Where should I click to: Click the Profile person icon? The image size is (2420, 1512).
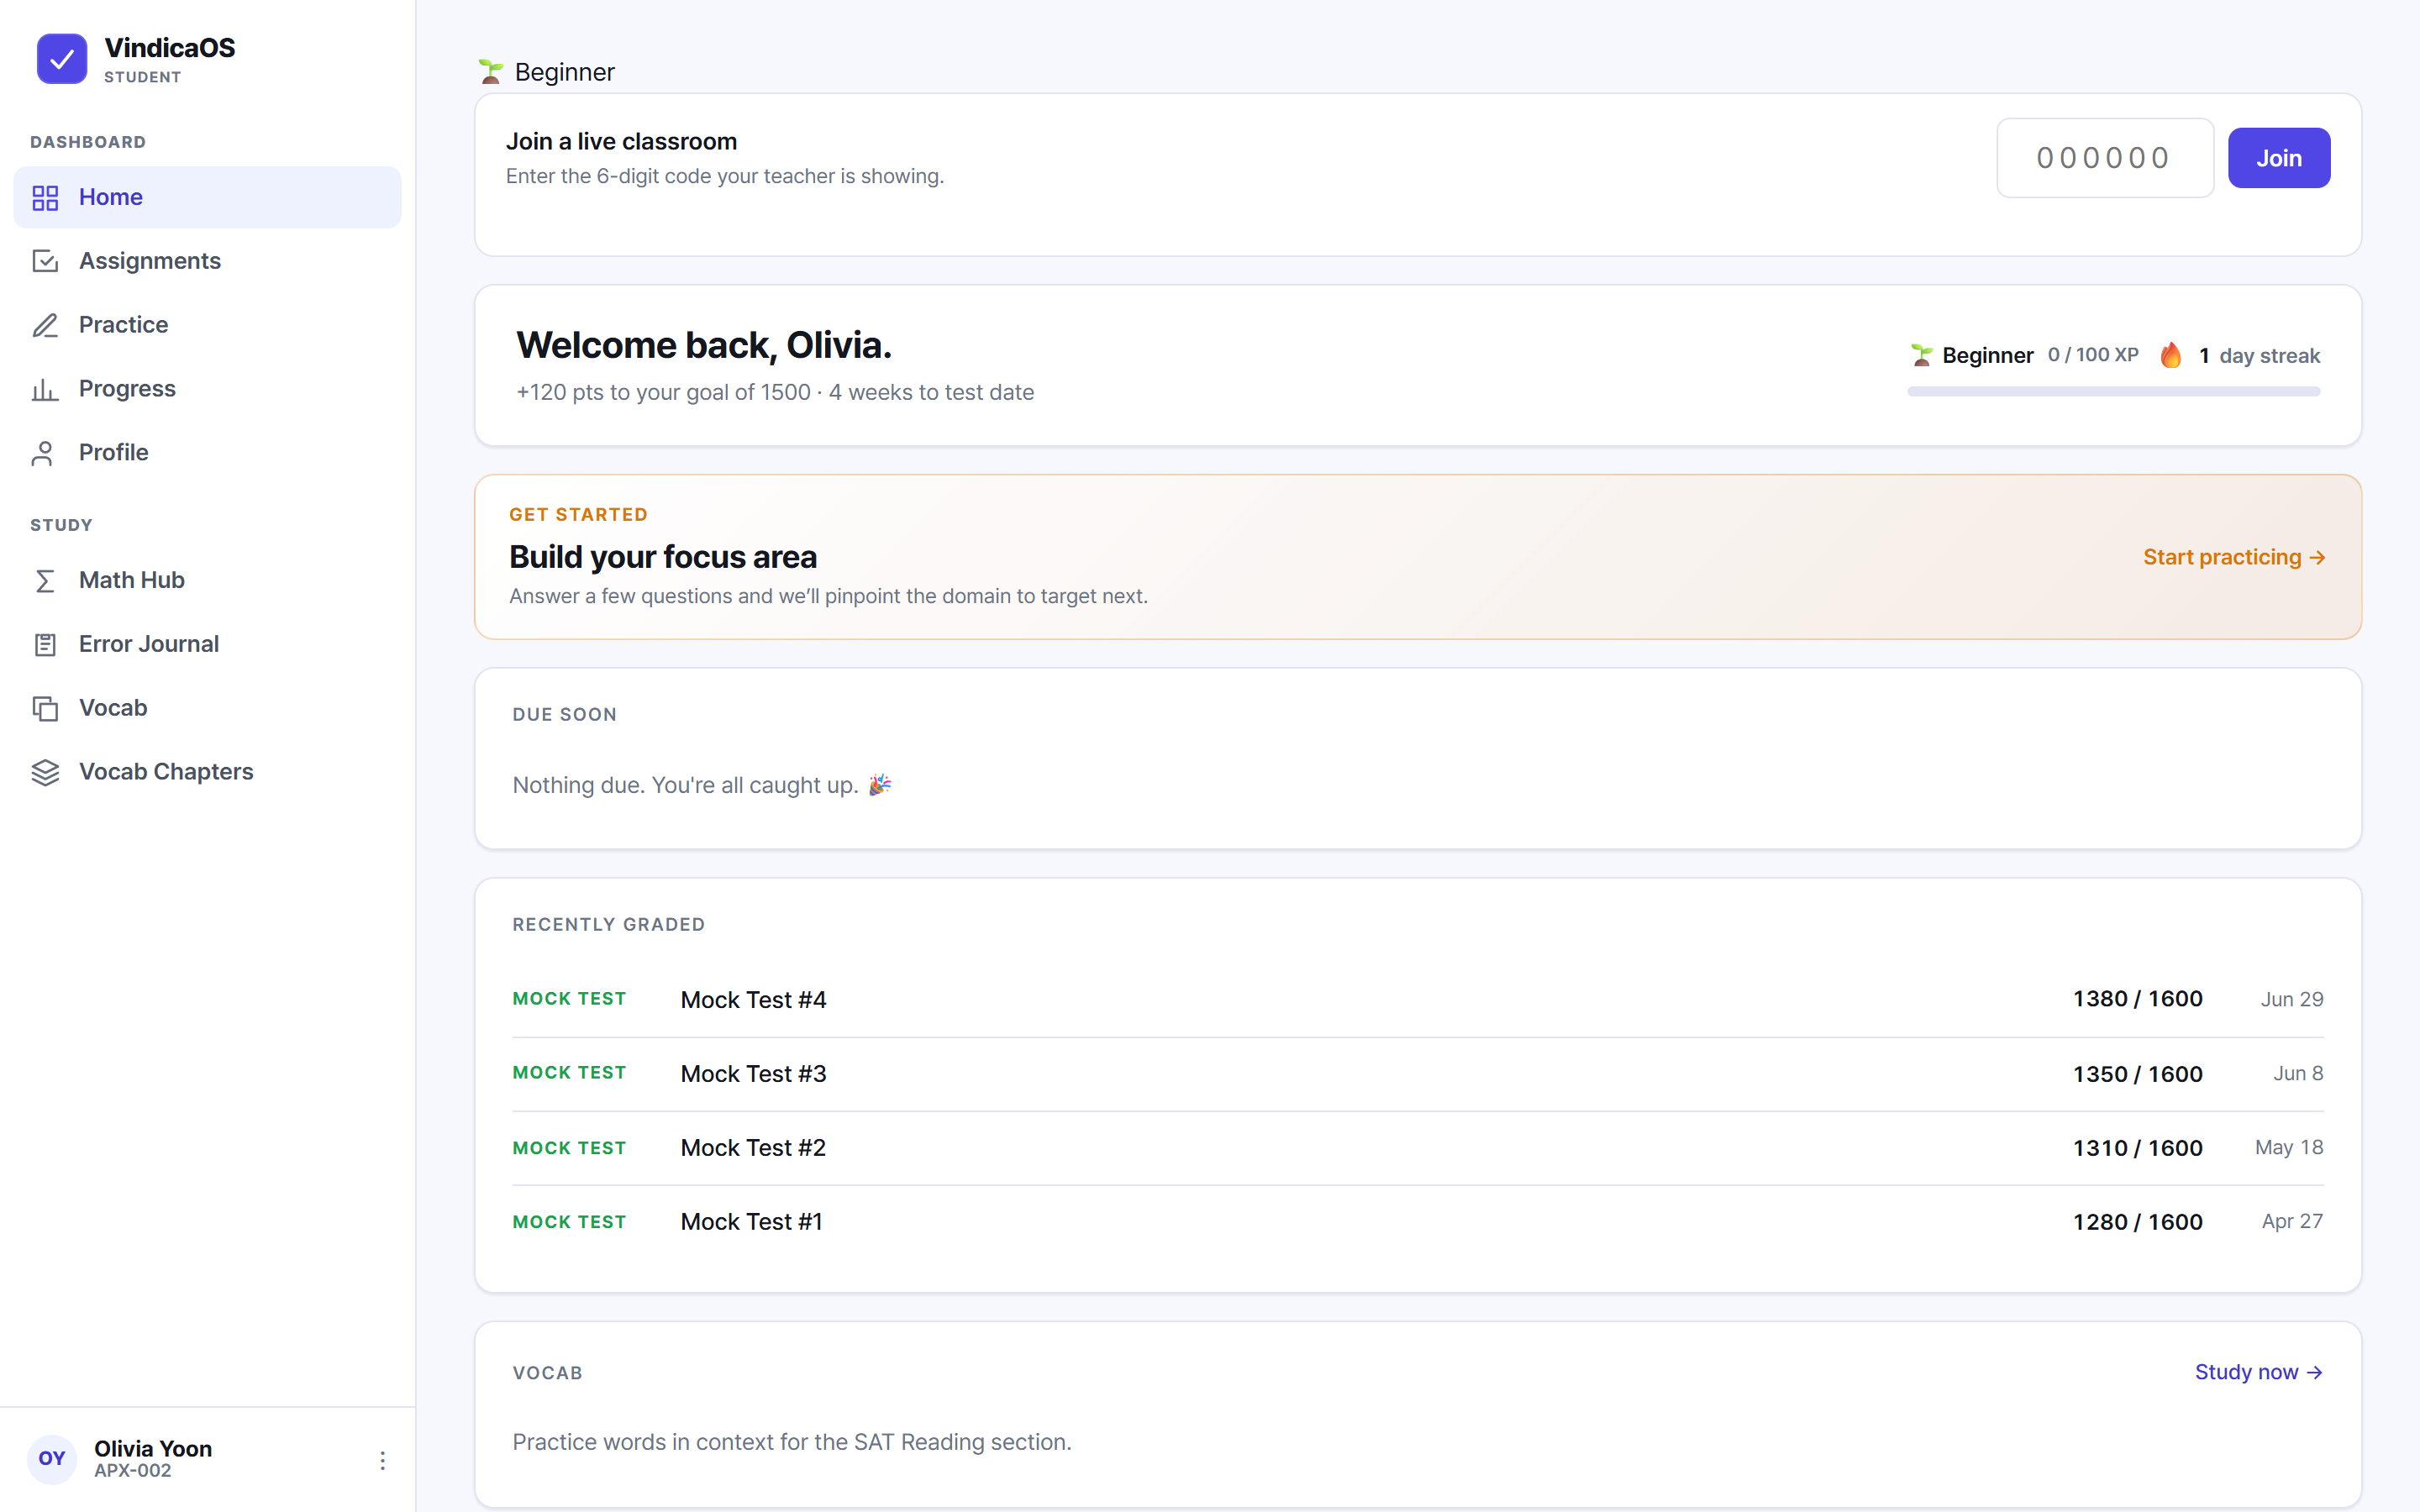[x=43, y=453]
